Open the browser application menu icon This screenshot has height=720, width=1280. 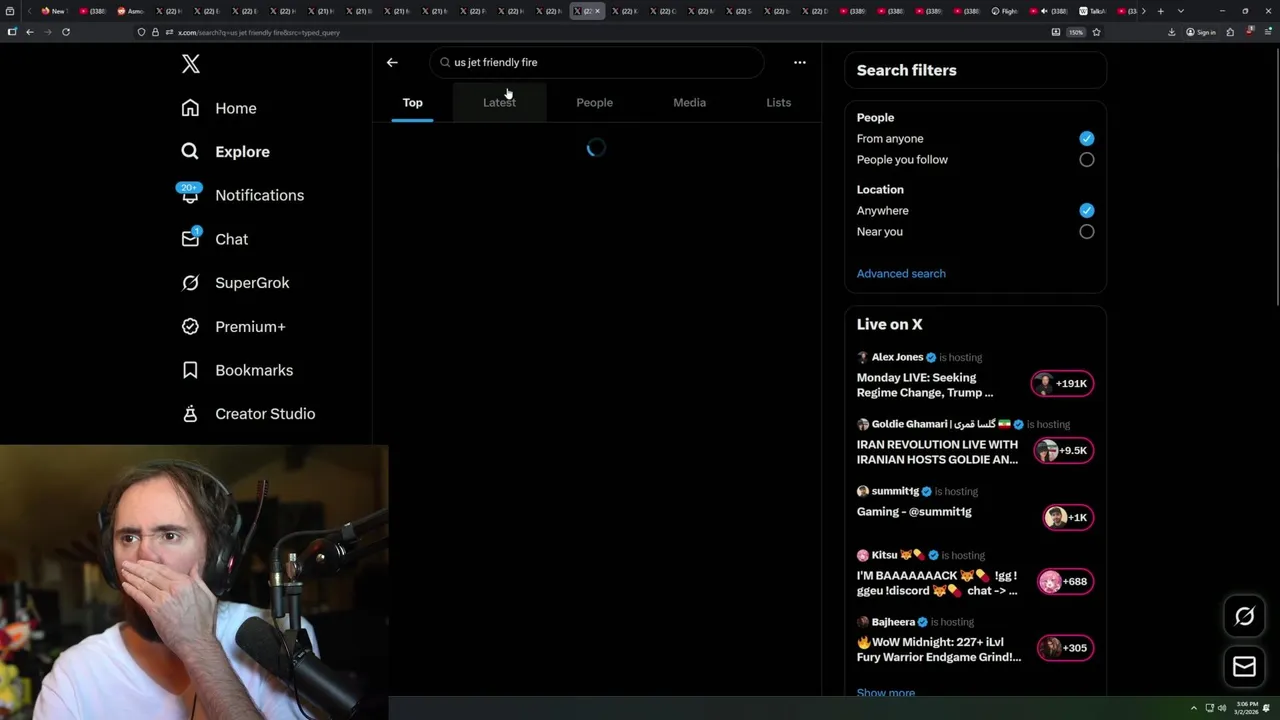(x=1268, y=32)
